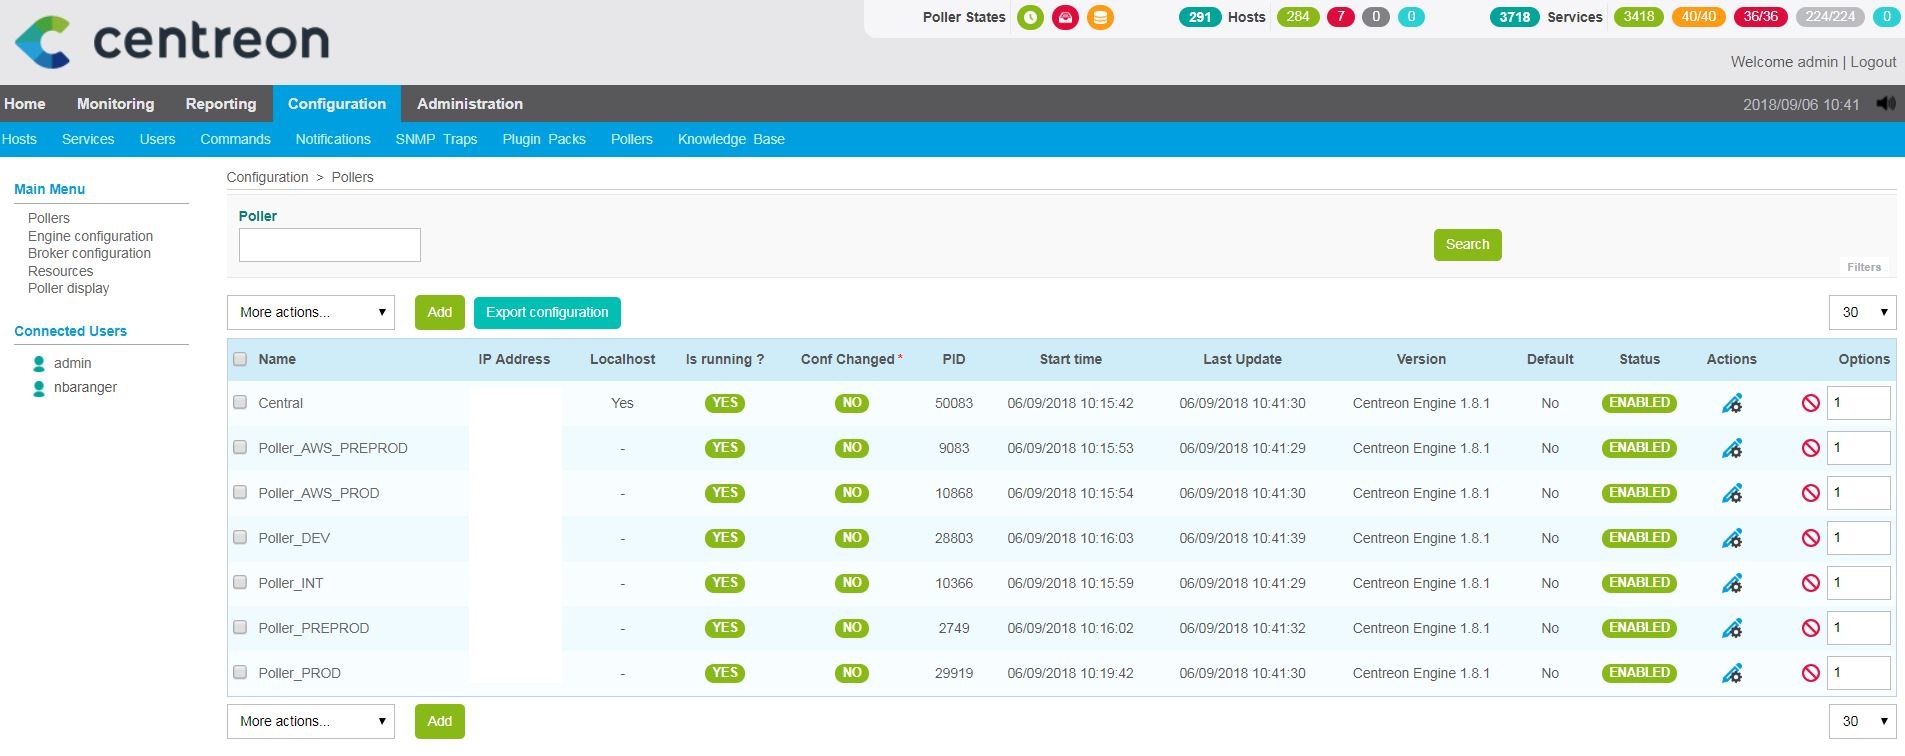
Task: Open Broker configuration in Main Menu
Action: tap(90, 253)
